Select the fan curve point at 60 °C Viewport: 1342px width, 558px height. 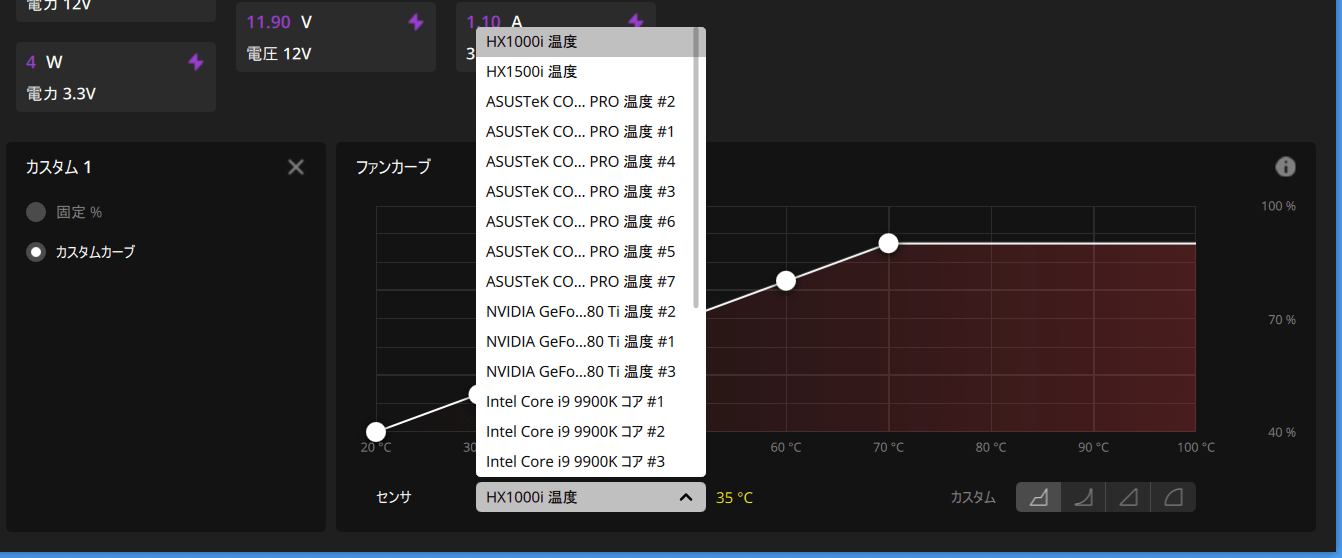pyautogui.click(x=786, y=281)
